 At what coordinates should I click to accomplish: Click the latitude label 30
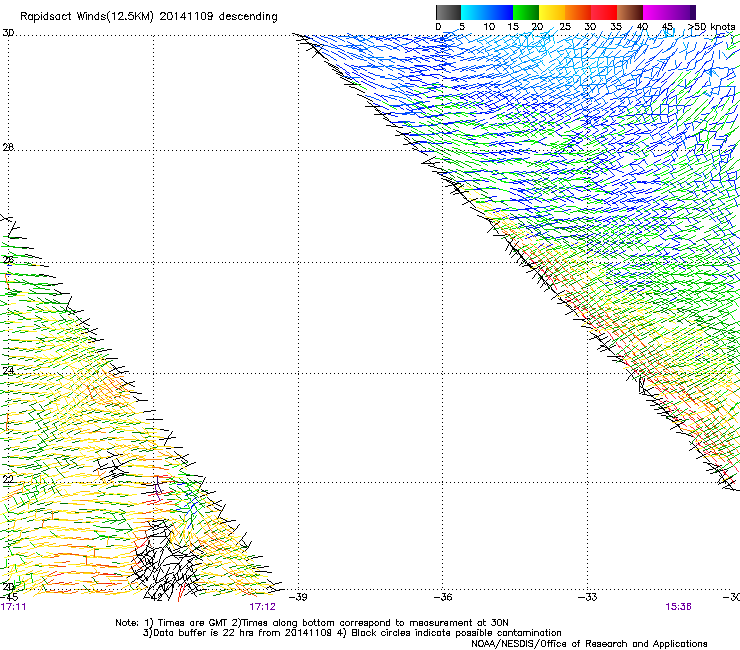tap(8, 33)
